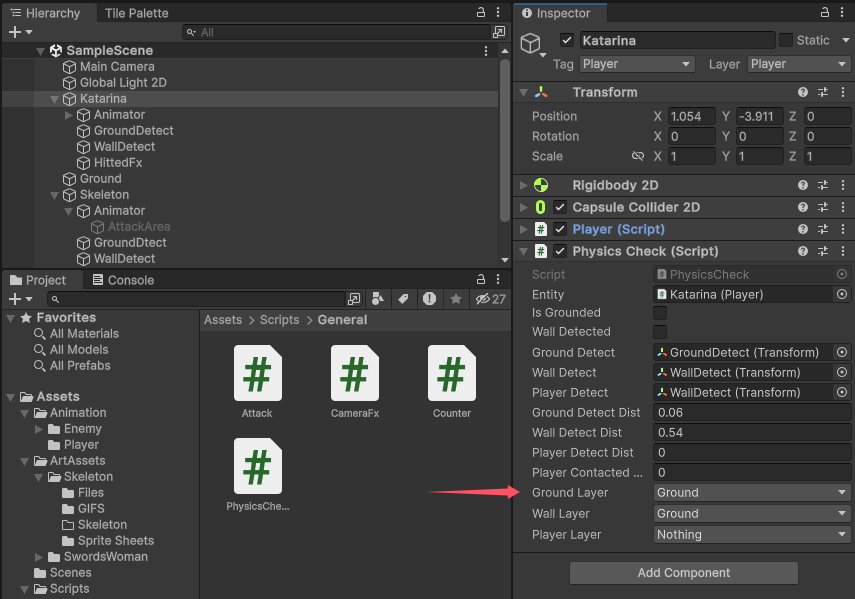This screenshot has width=855, height=599.
Task: Check the Is Grounded box
Action: click(660, 313)
